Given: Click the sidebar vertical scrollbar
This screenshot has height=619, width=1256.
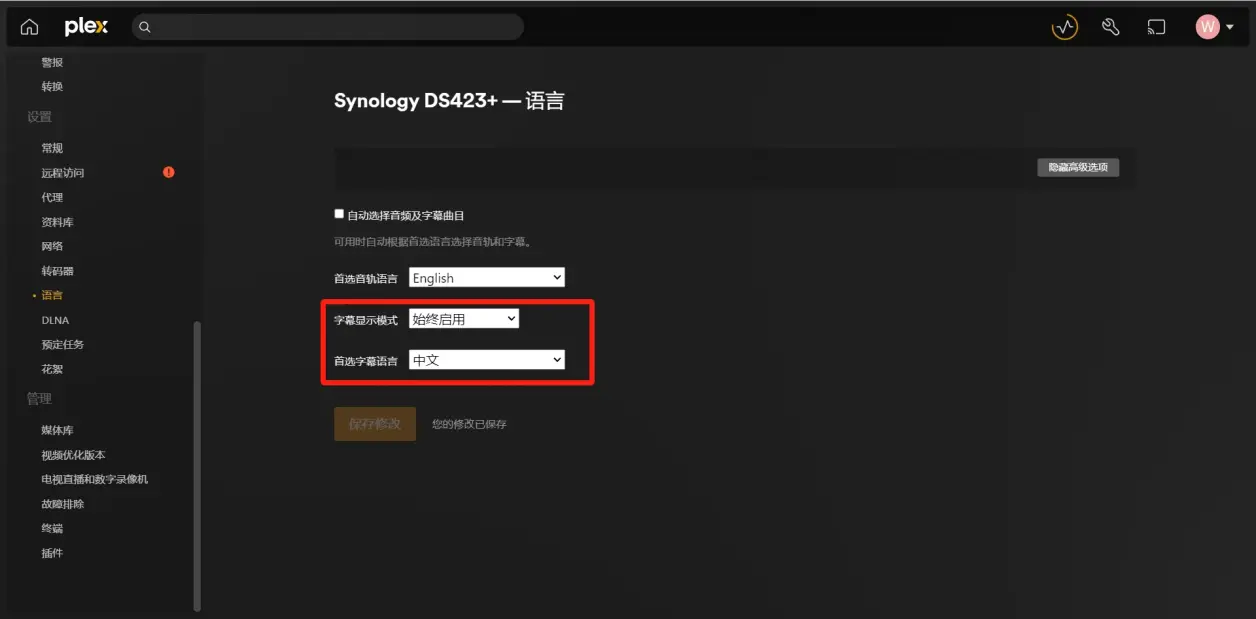Looking at the screenshot, I should (x=197, y=465).
